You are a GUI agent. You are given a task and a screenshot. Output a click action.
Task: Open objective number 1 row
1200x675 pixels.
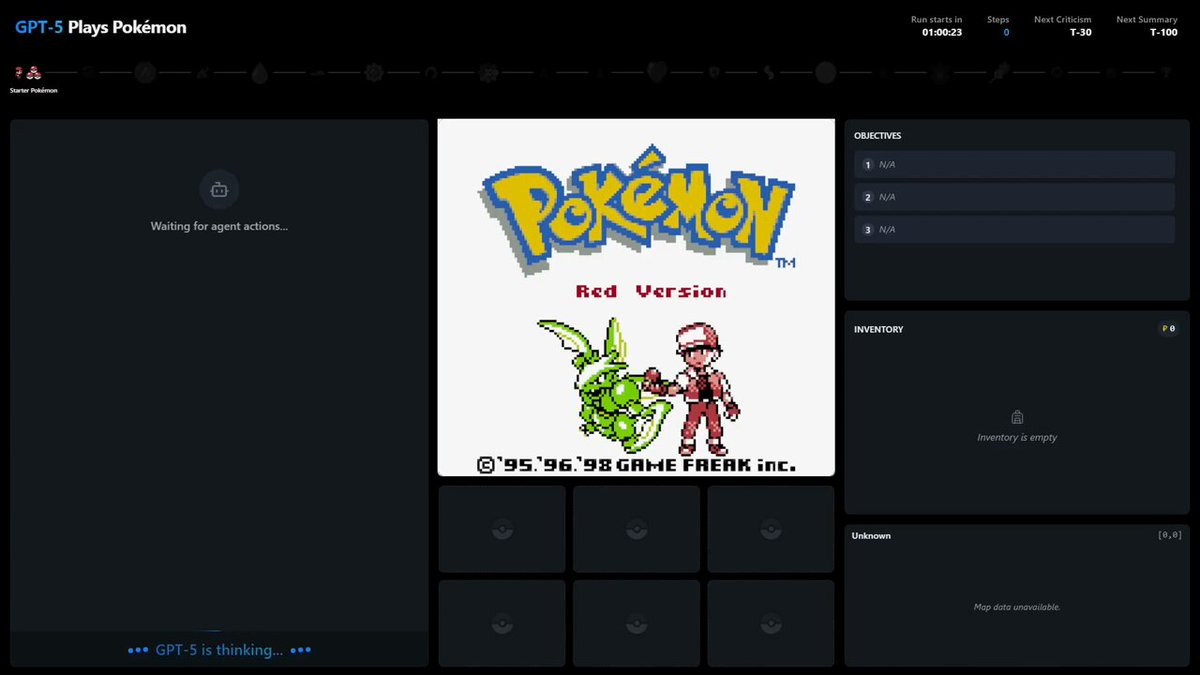click(x=1014, y=165)
